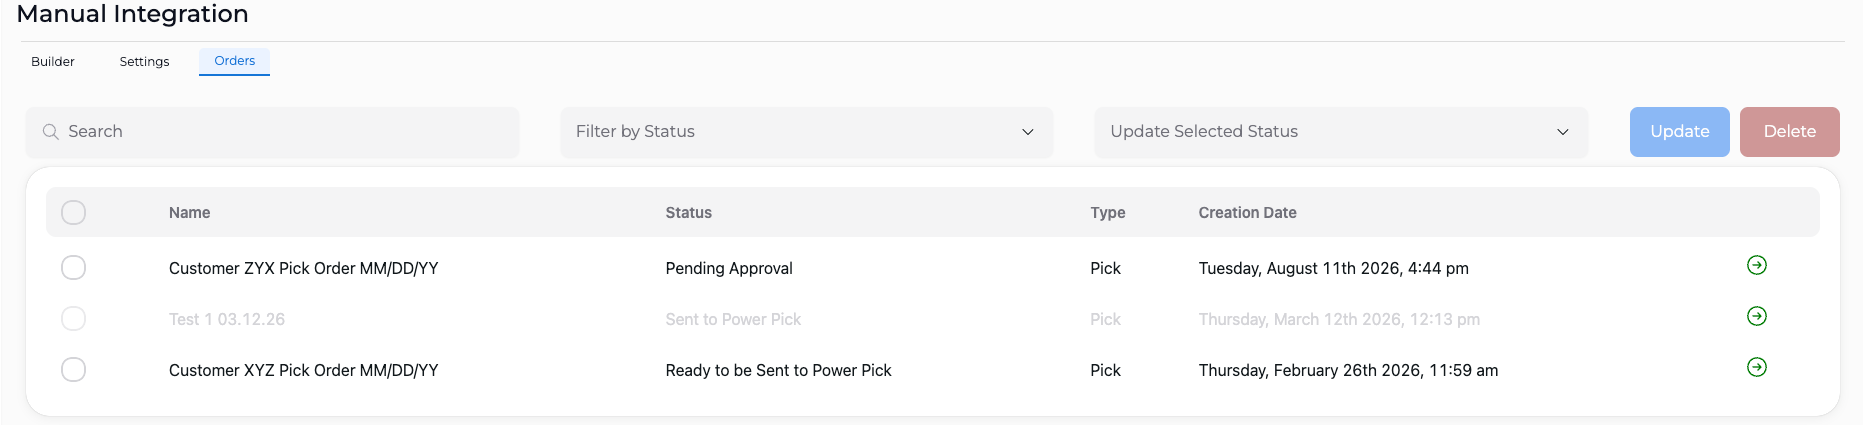Expand the Filter by Status dropdown

tap(806, 132)
